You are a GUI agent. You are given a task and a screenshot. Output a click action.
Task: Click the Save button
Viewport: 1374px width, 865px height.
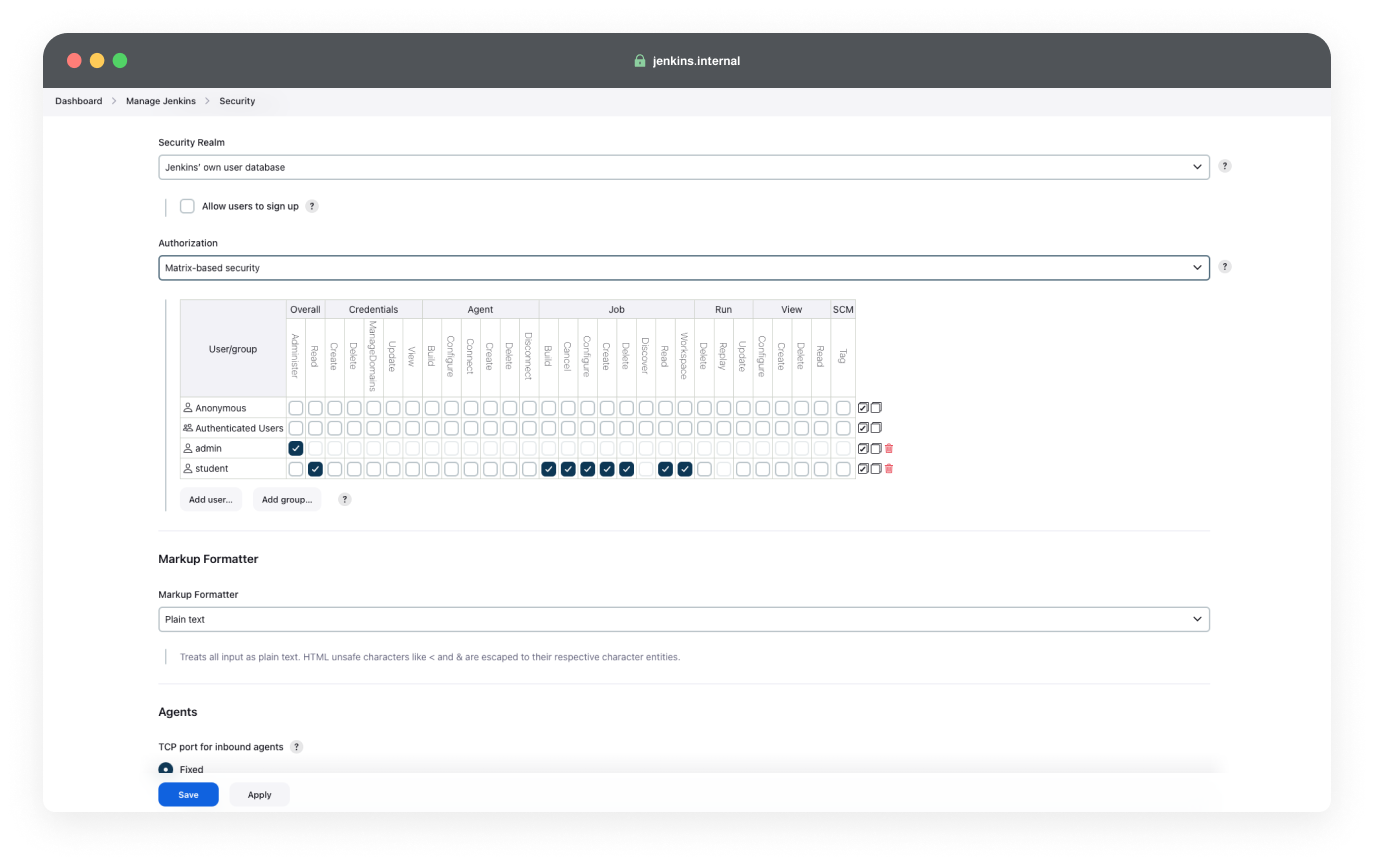pyautogui.click(x=188, y=795)
